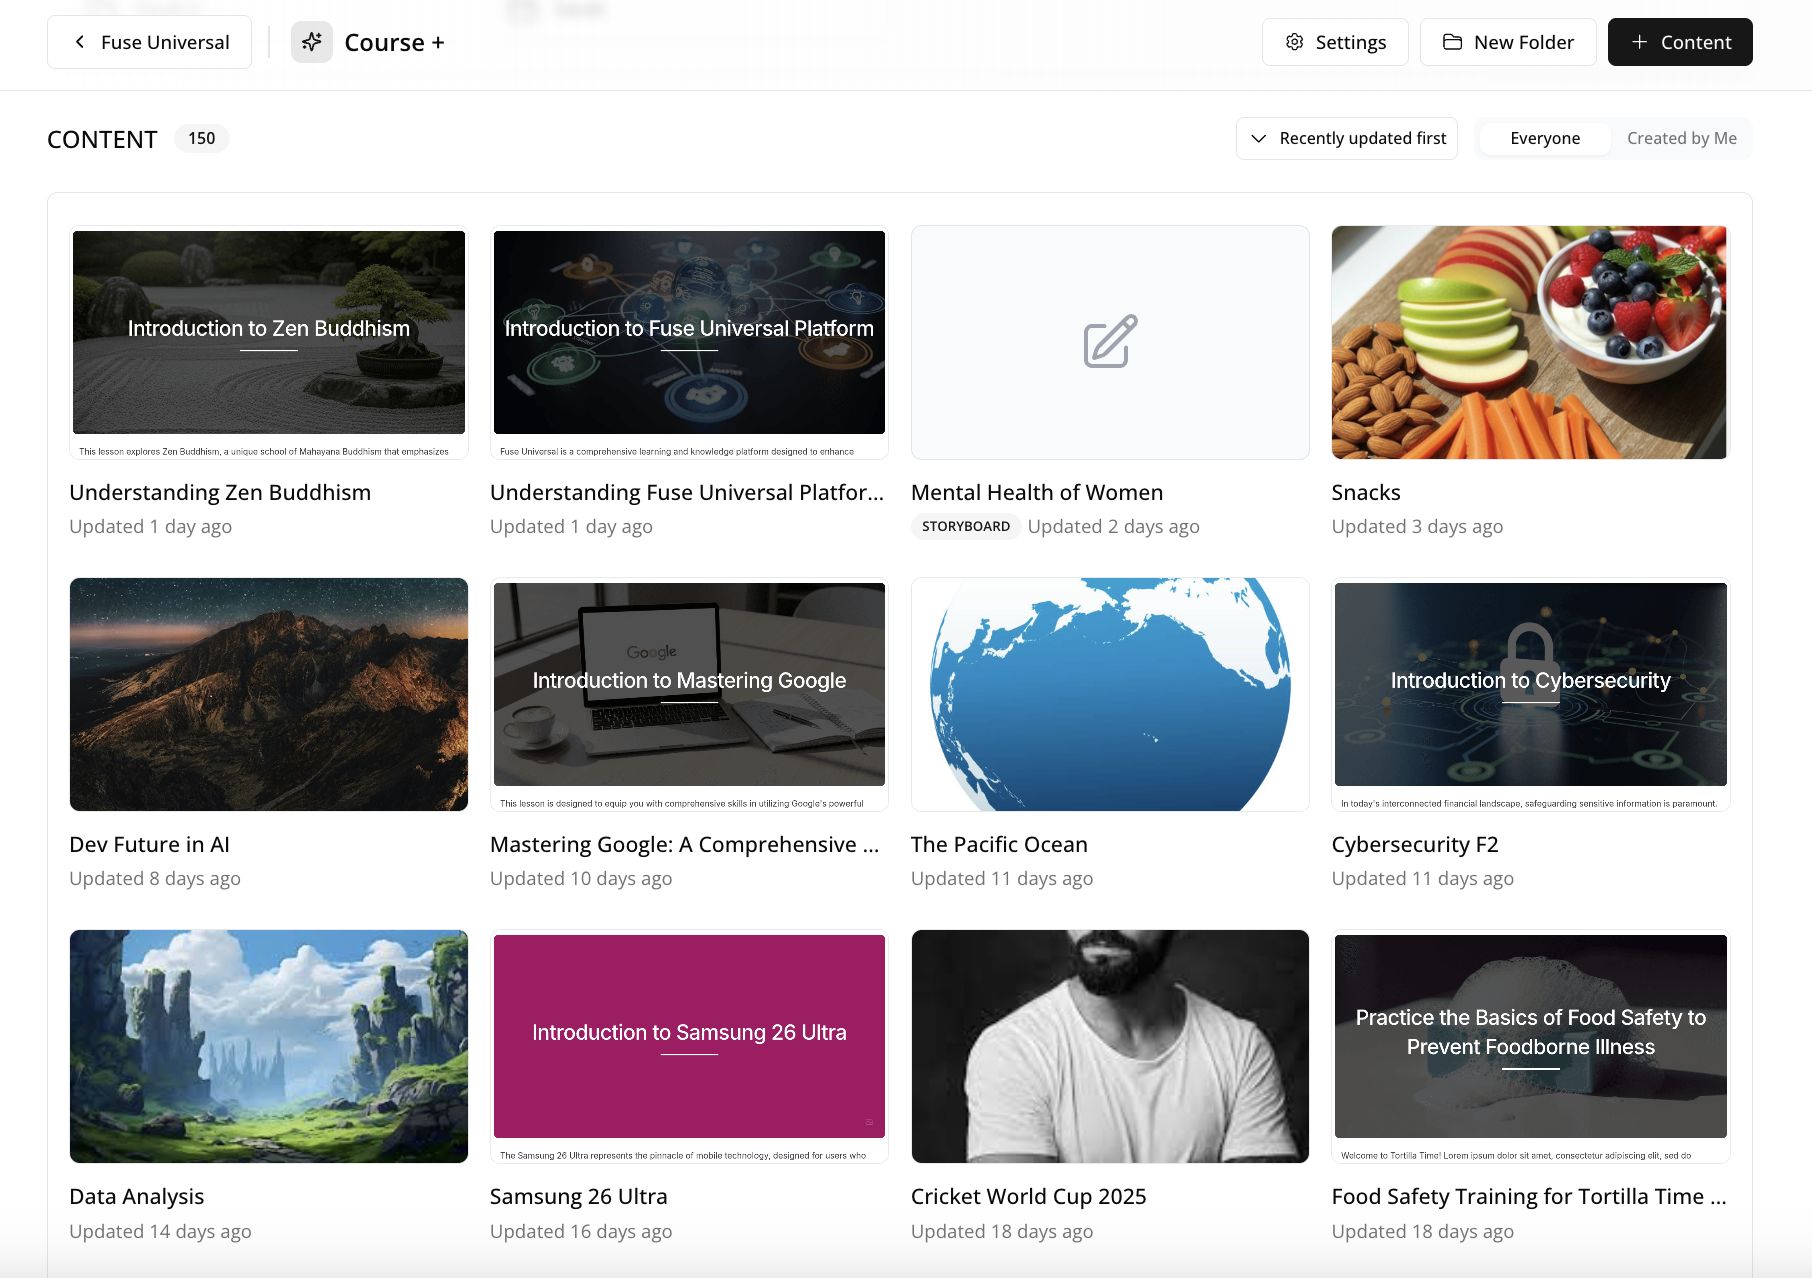Click the plus icon in Content button
Viewport: 1812px width, 1278px height.
click(x=1639, y=42)
